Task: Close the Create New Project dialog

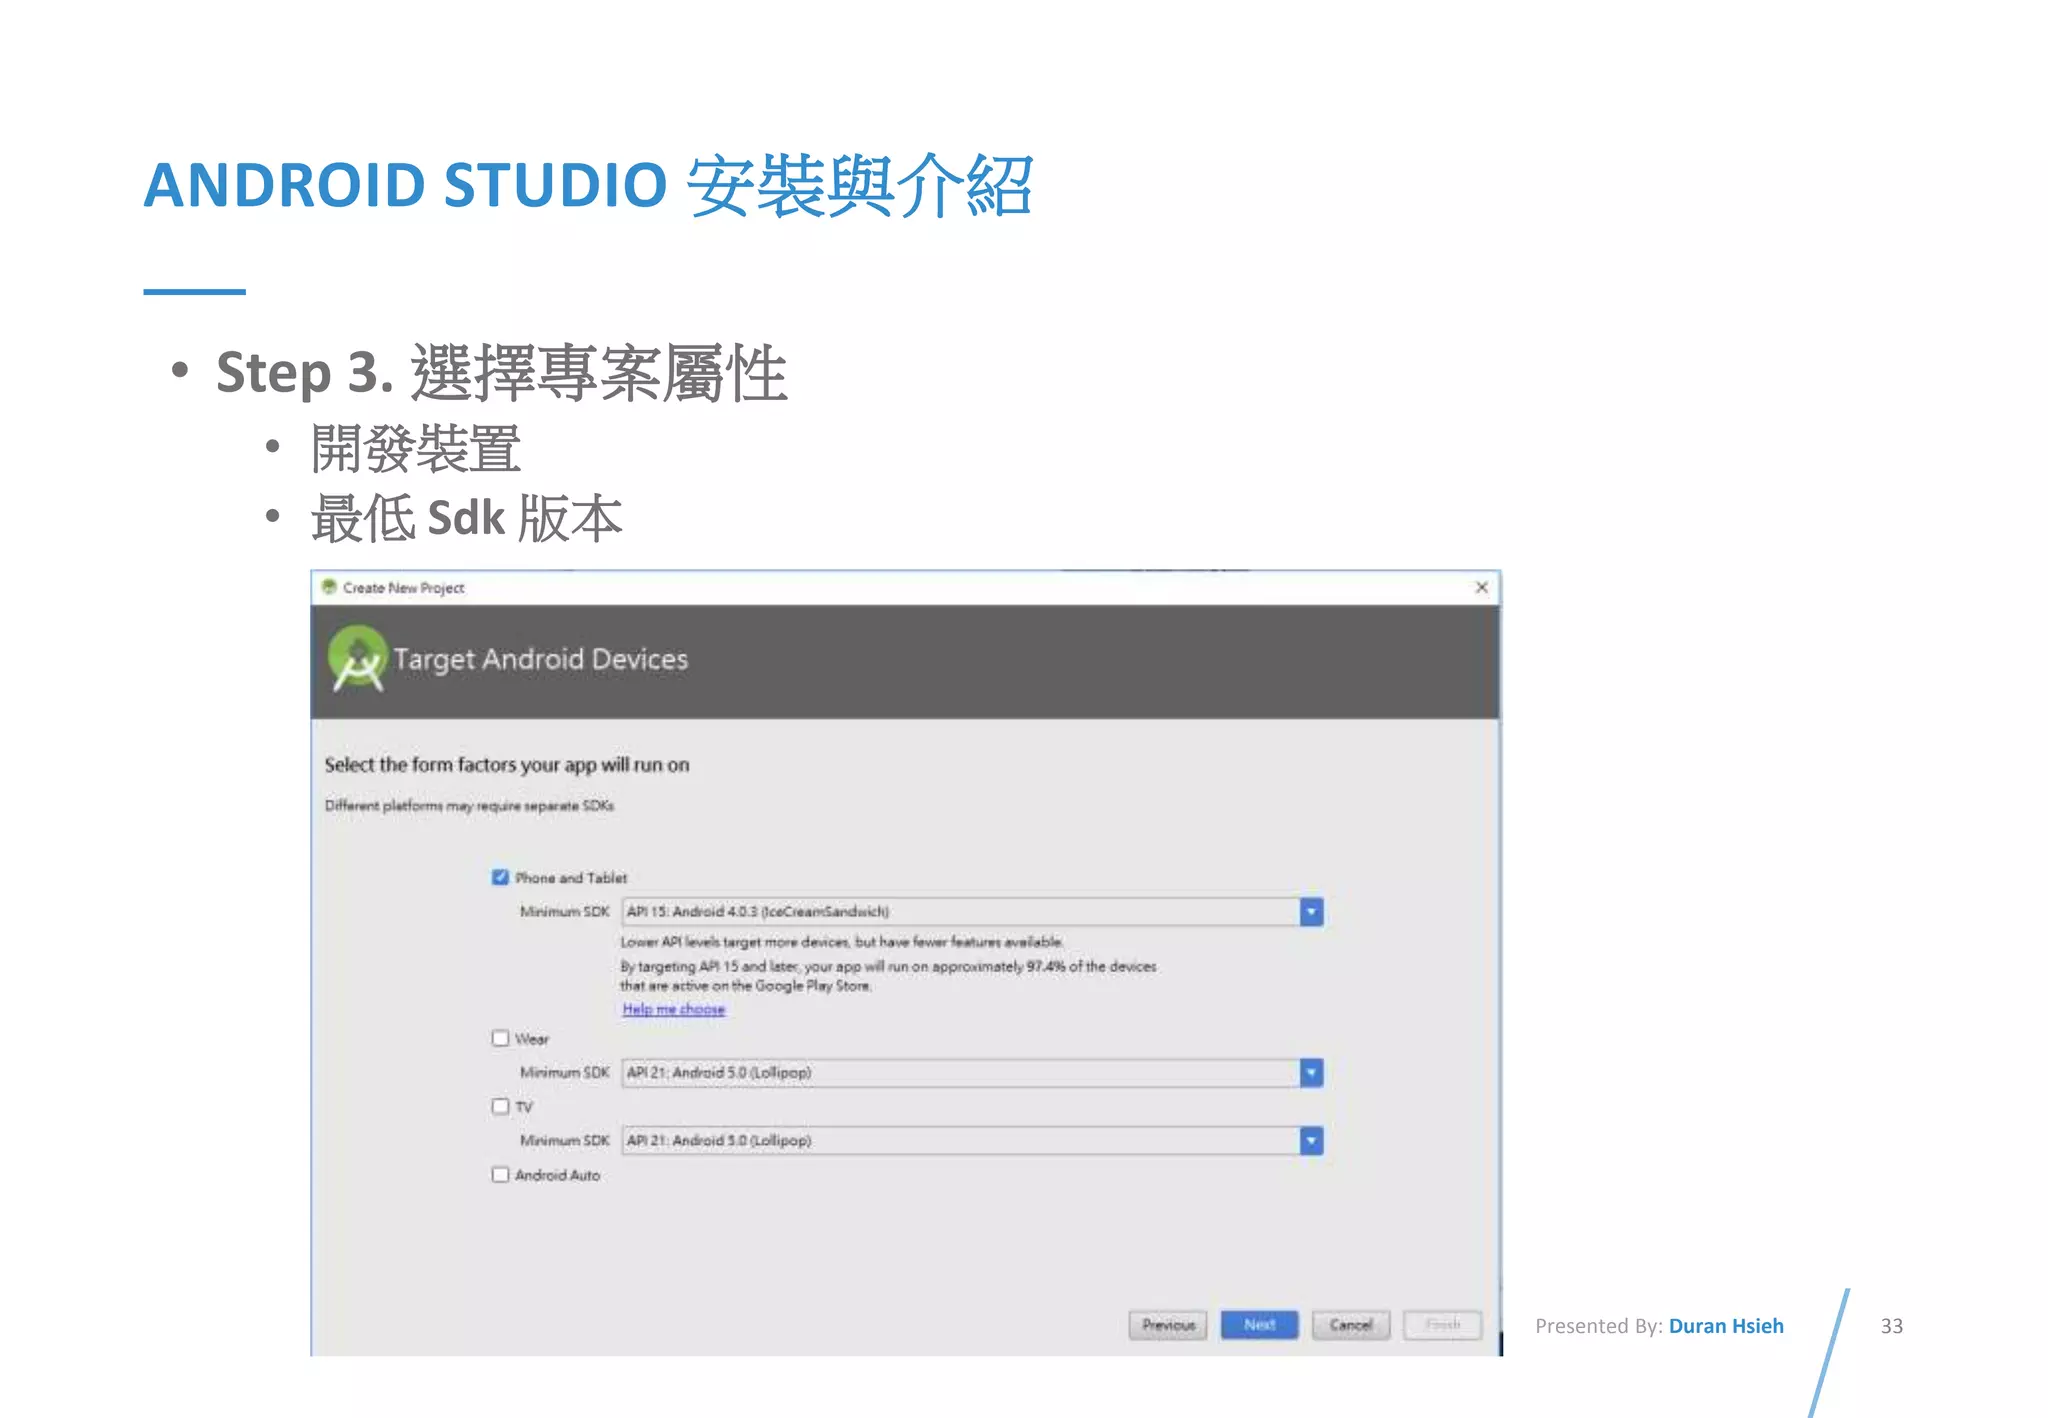Action: tap(1481, 587)
